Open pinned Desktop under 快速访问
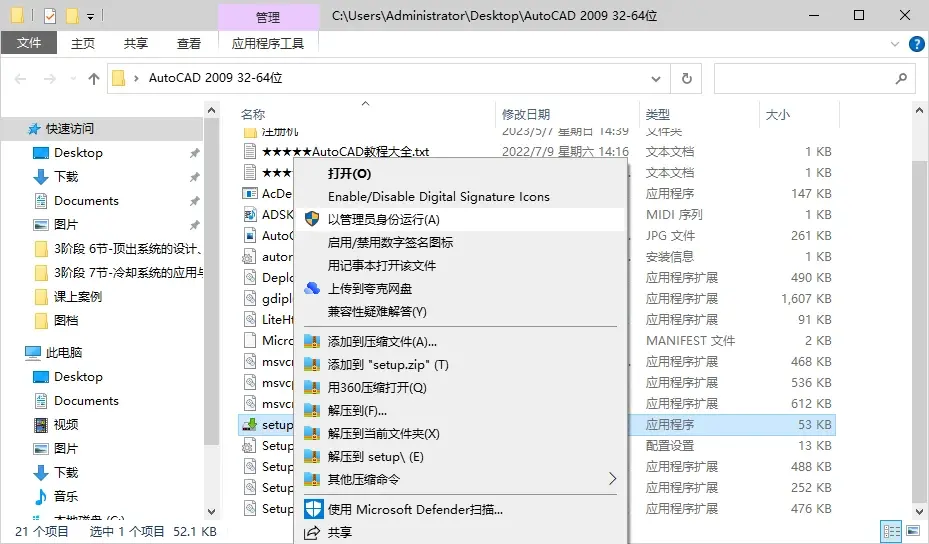The image size is (929, 544). coord(78,153)
